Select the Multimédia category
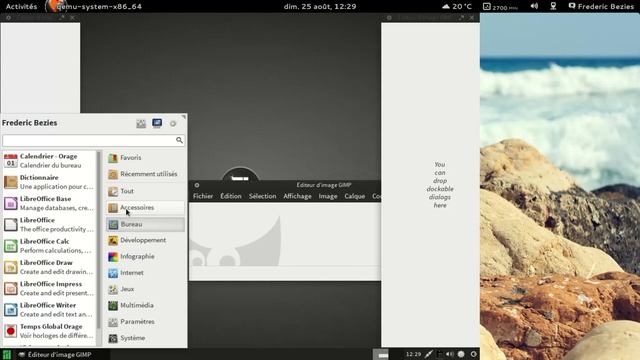The width and height of the screenshot is (640, 360). pyautogui.click(x=145, y=305)
